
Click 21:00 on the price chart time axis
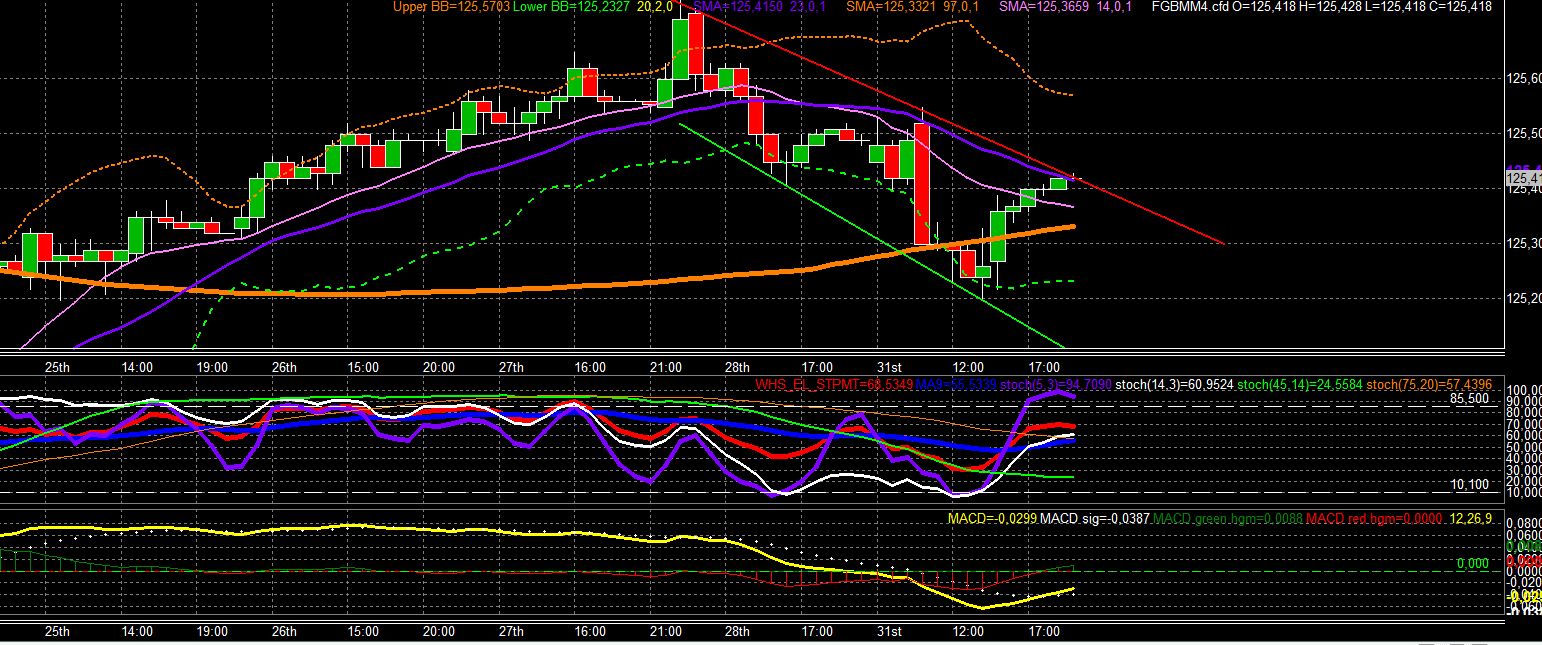click(x=666, y=367)
